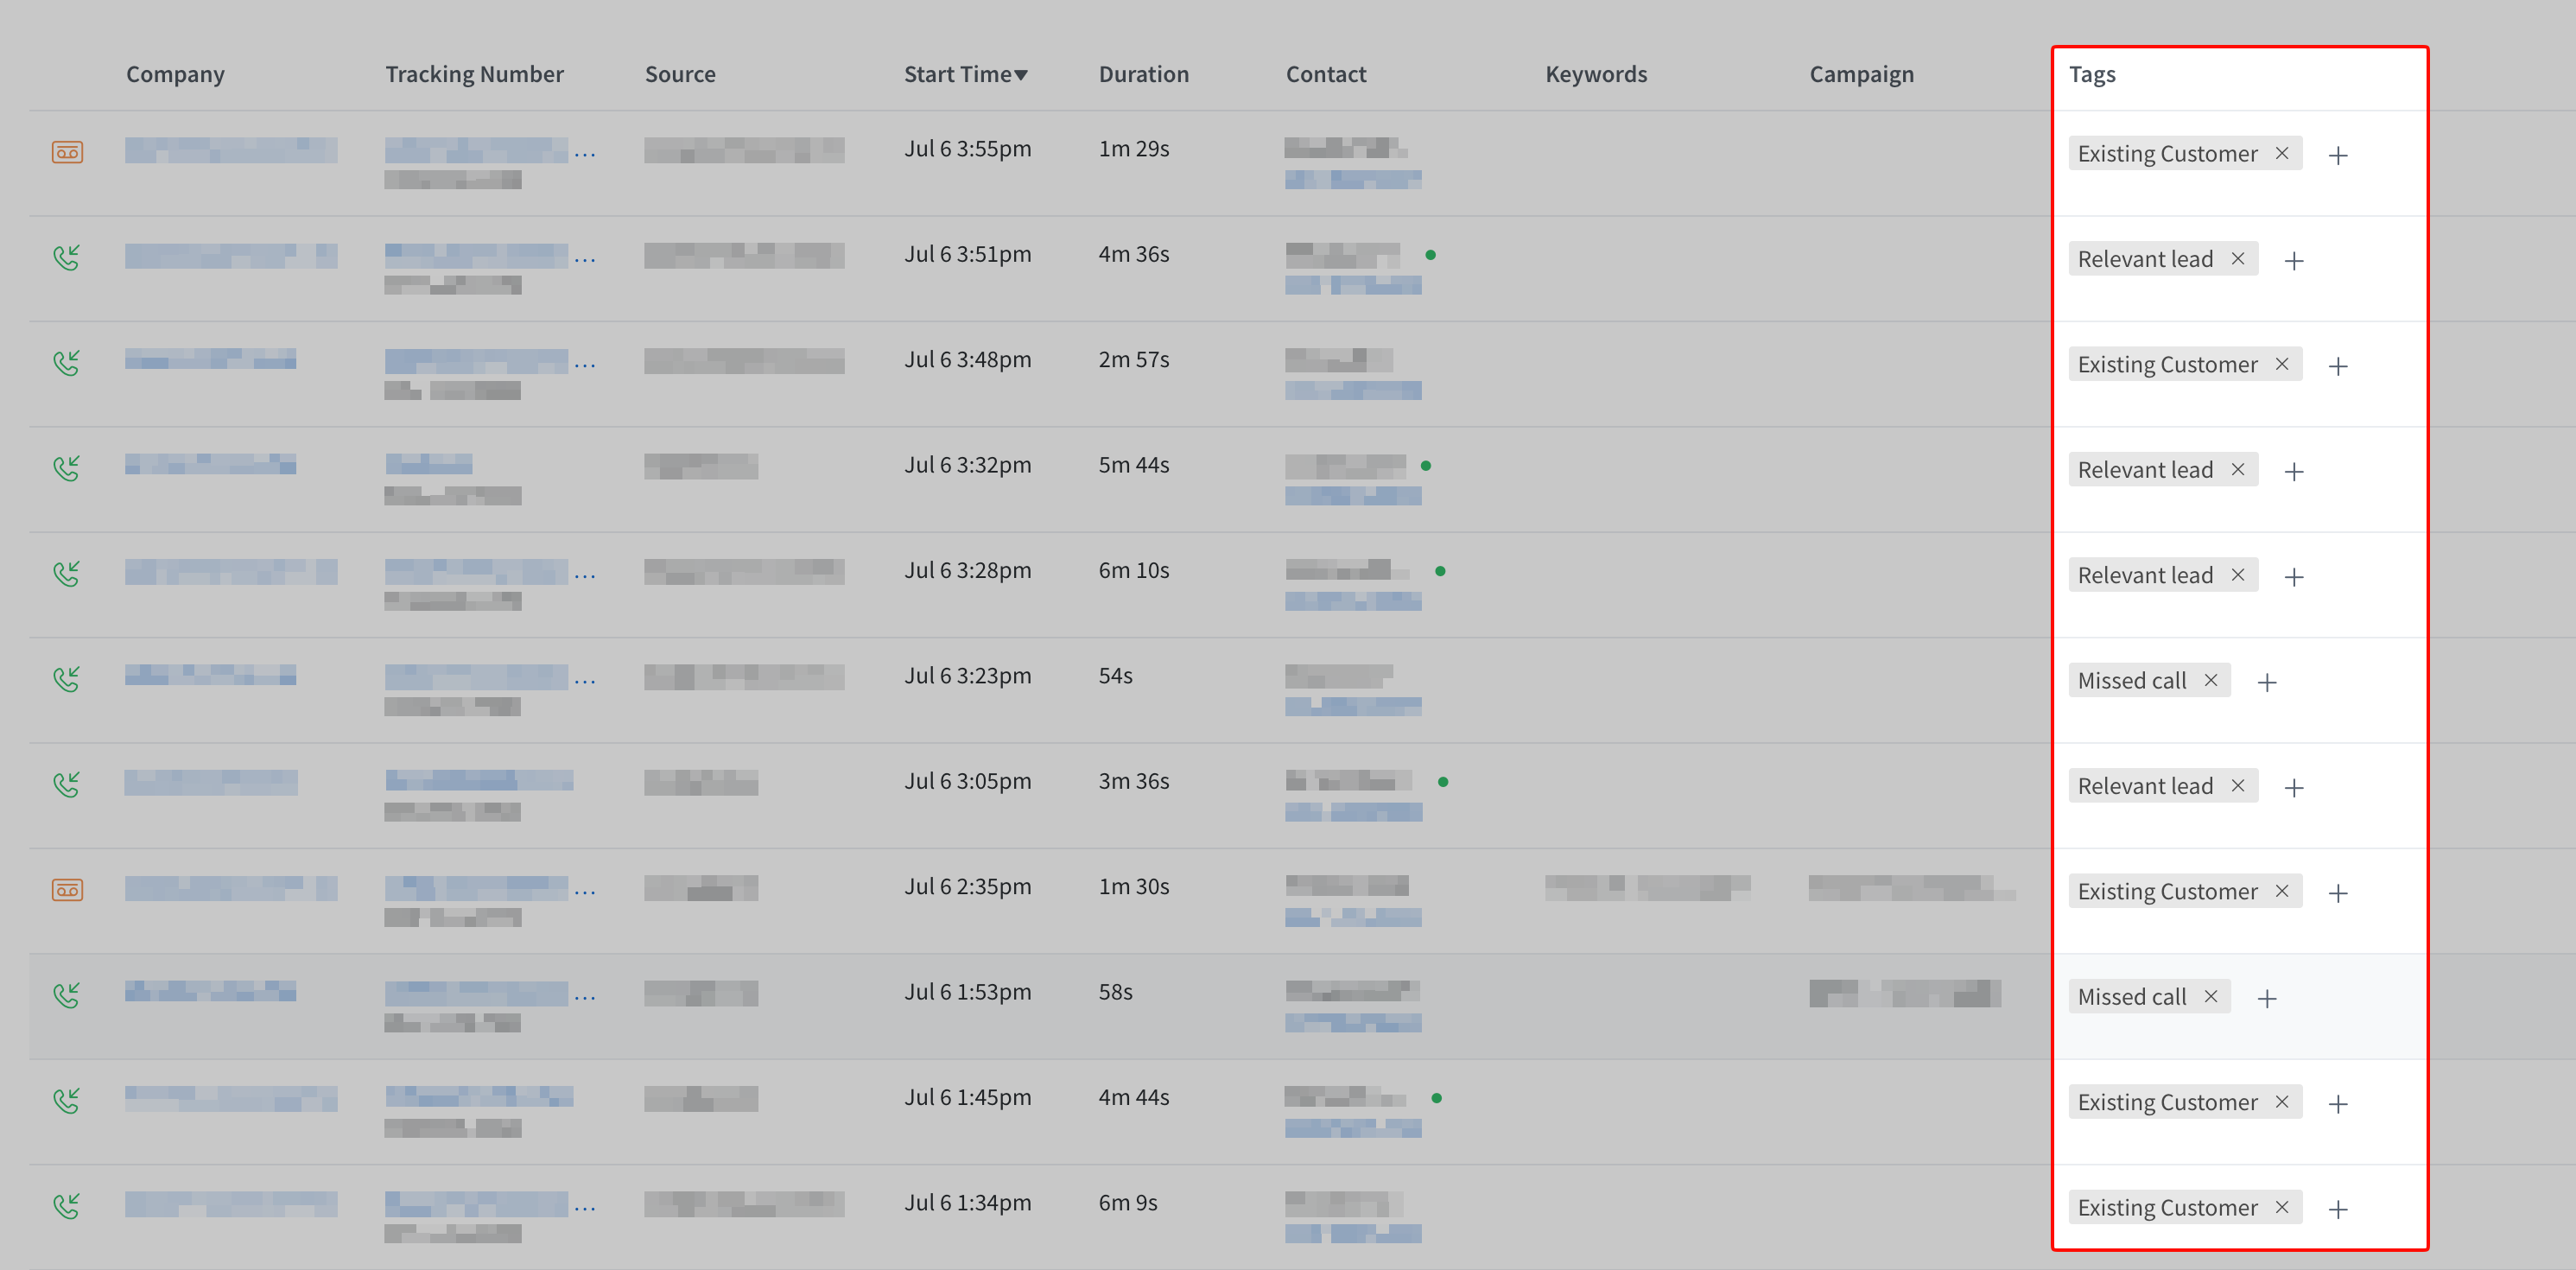Click the '4m 36s' duration value
This screenshot has height=1270, width=2576.
point(1133,254)
